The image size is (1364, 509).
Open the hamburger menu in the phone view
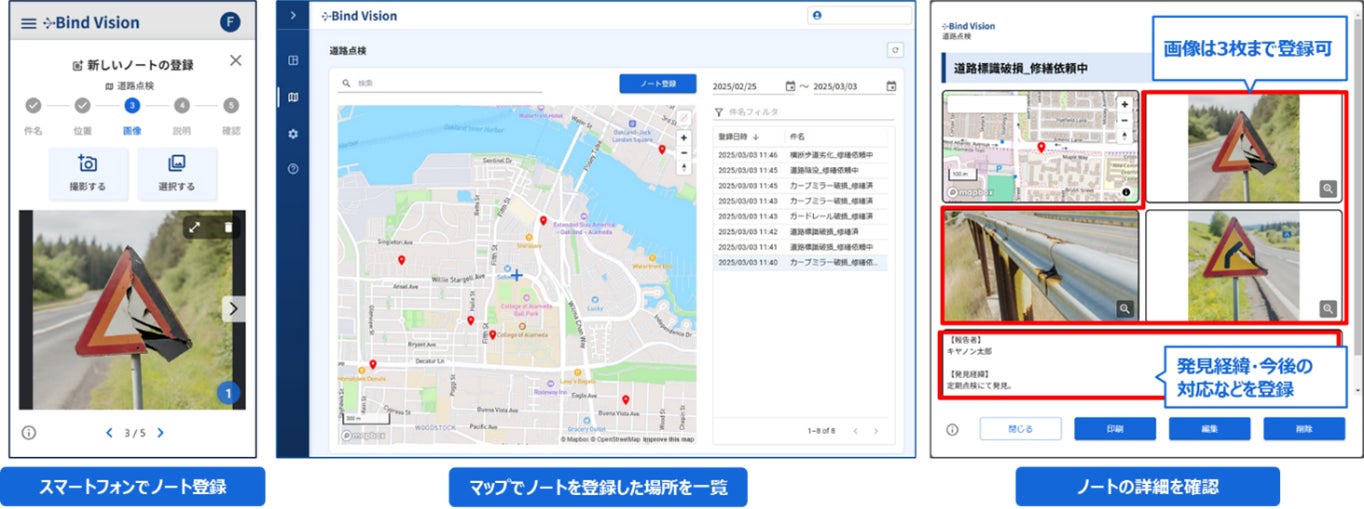27,23
